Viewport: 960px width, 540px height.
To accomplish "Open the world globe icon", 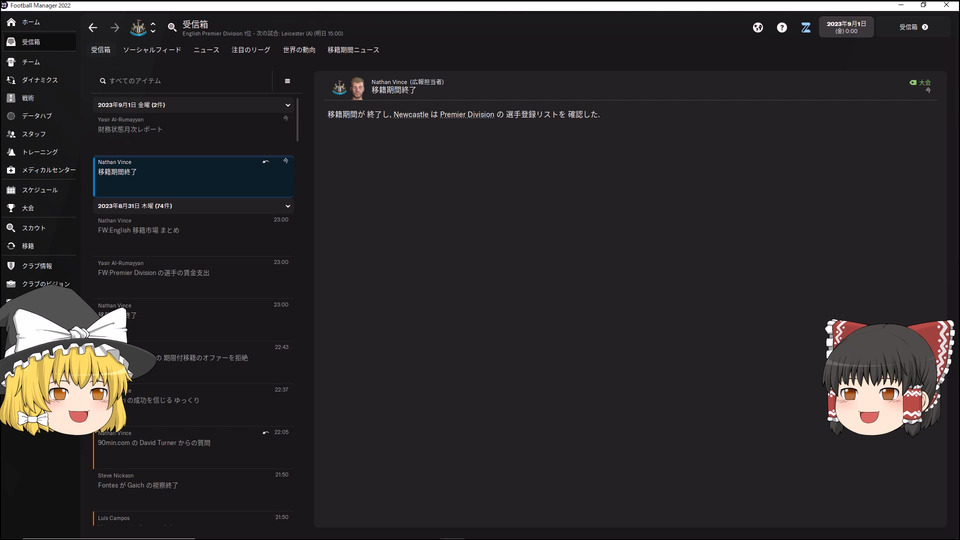I will pos(758,28).
